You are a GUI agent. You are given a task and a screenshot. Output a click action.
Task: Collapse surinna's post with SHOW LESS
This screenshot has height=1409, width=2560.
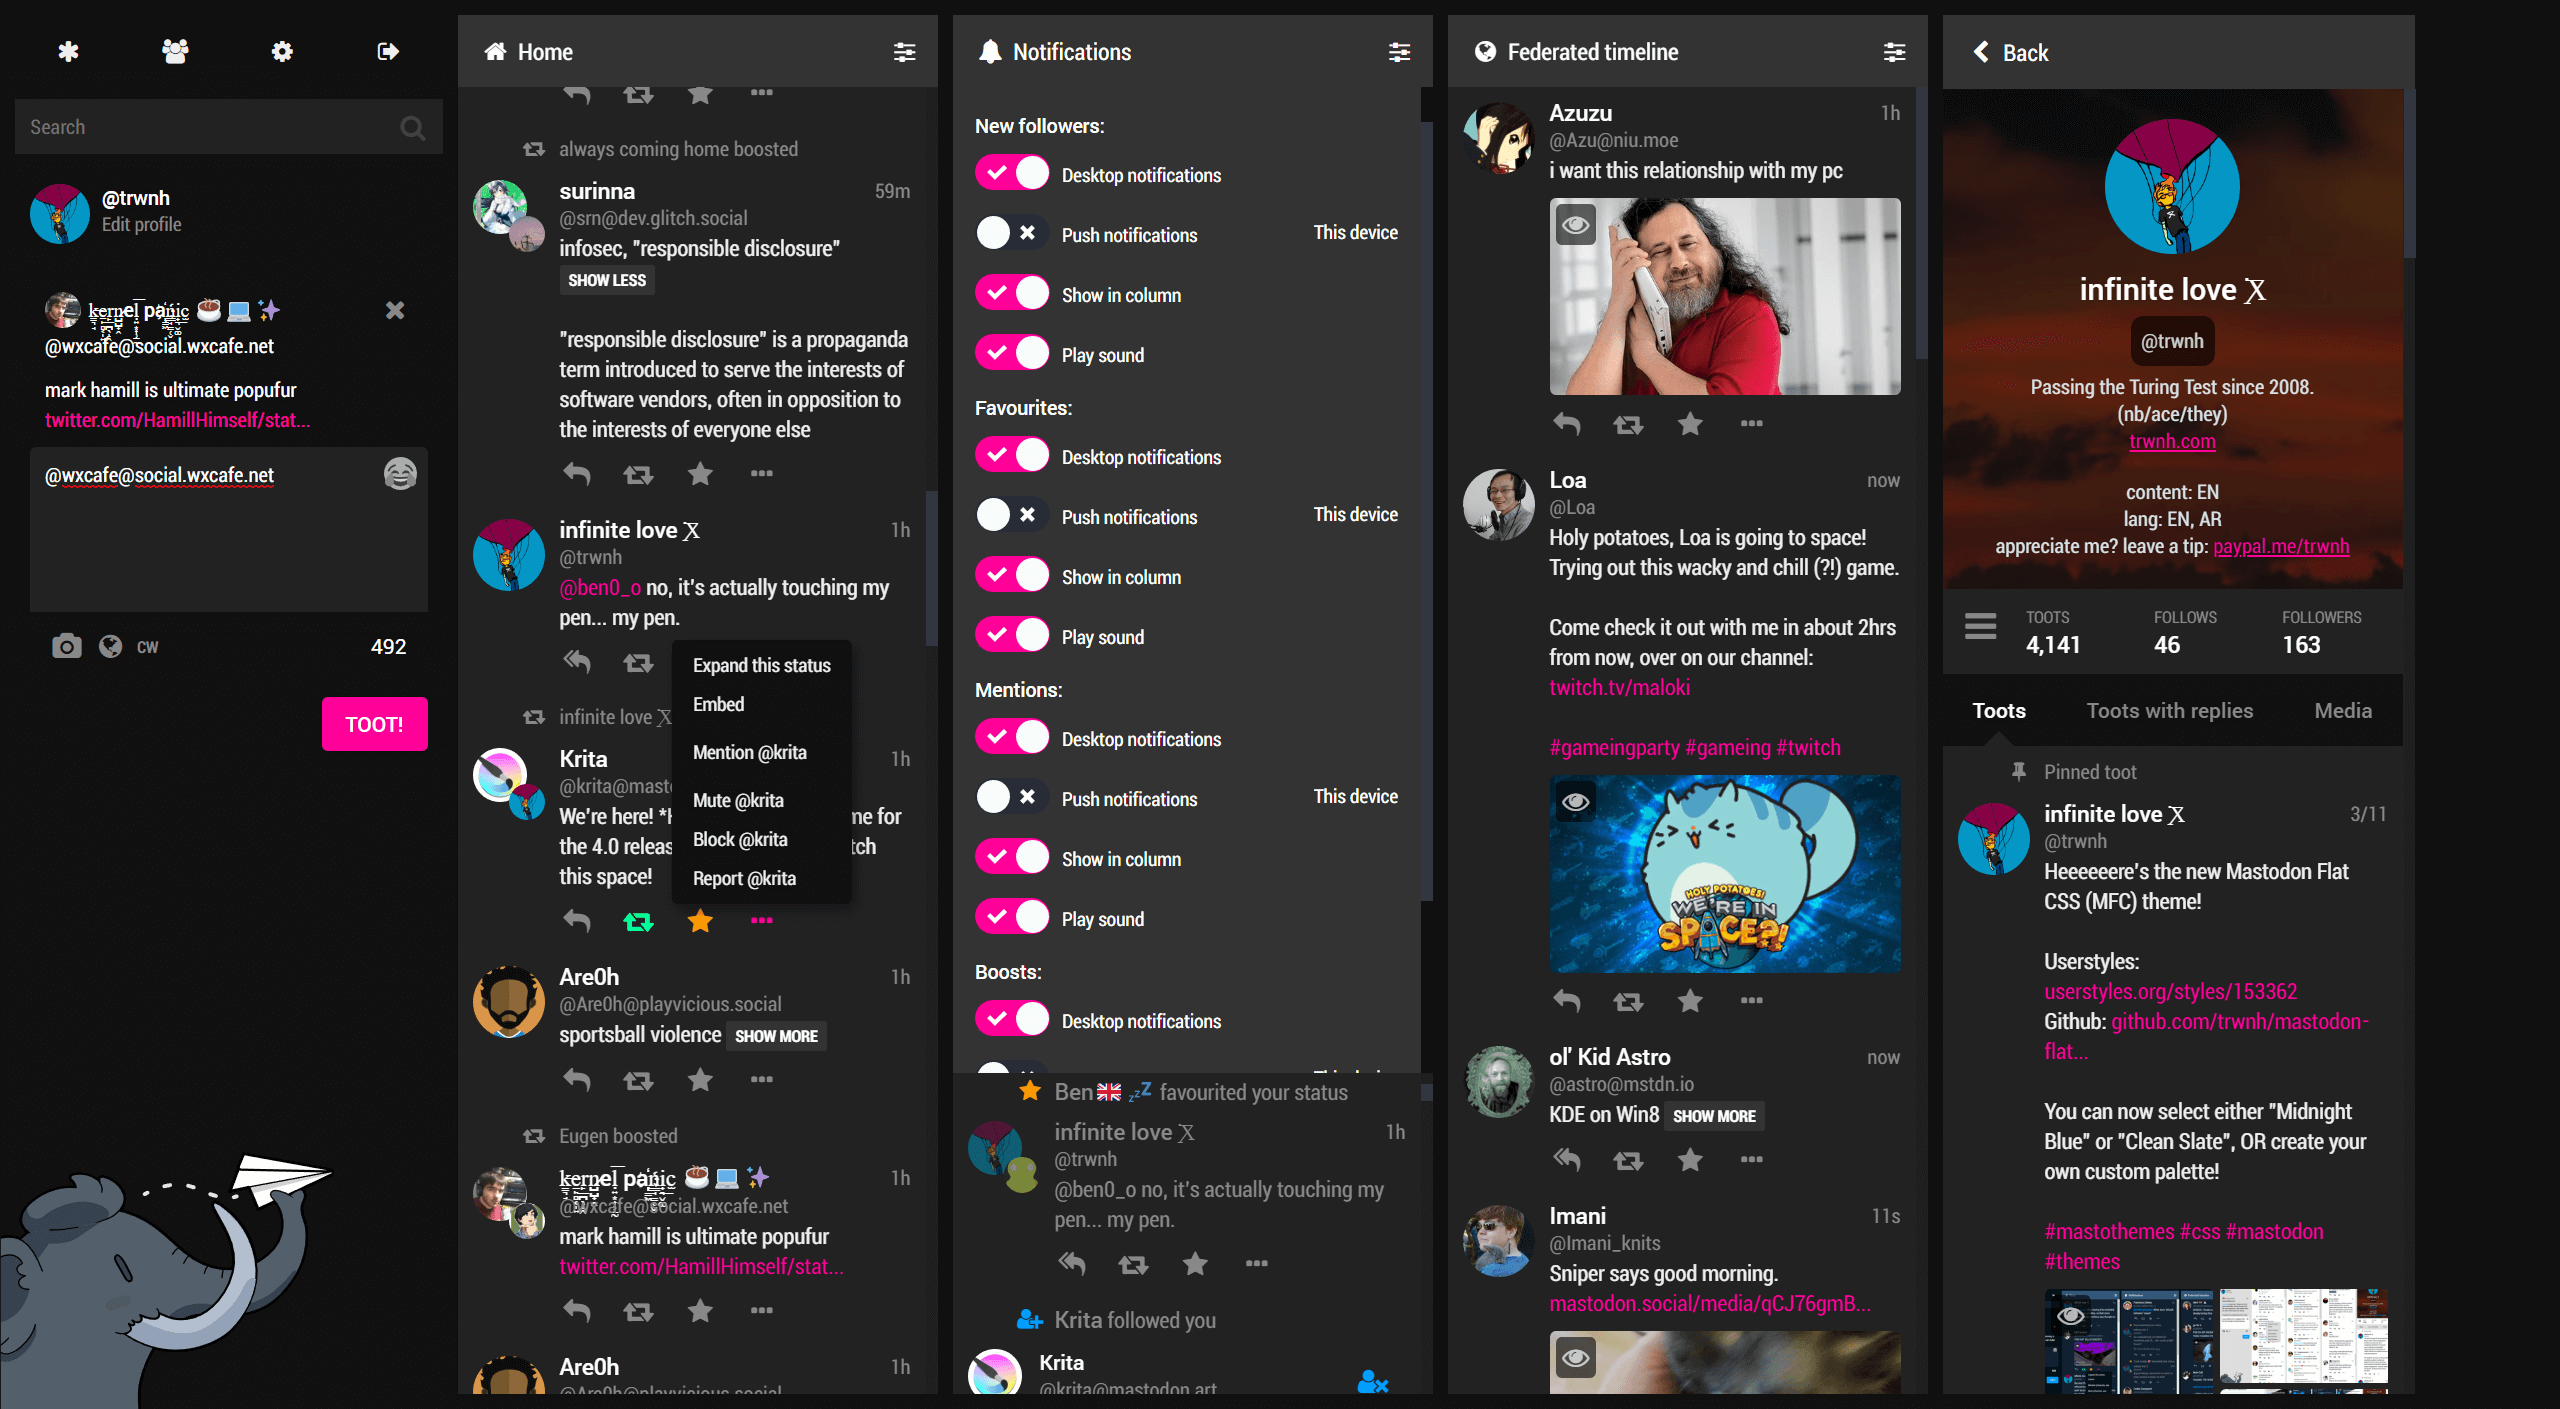tap(607, 280)
